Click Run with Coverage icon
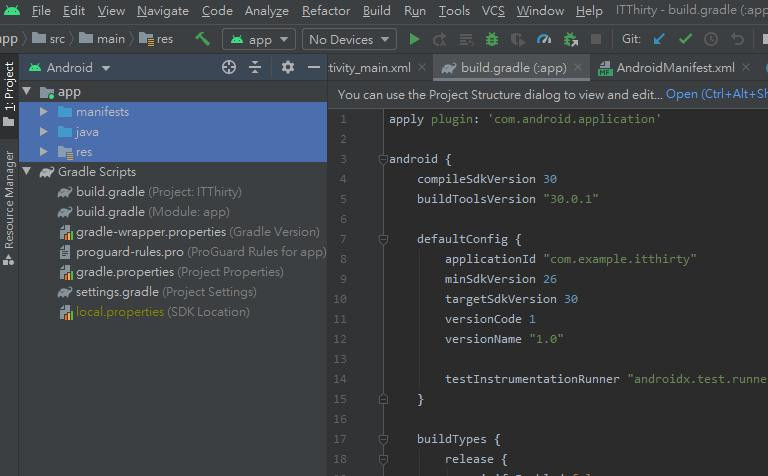This screenshot has height=476, width=768. tap(518, 39)
